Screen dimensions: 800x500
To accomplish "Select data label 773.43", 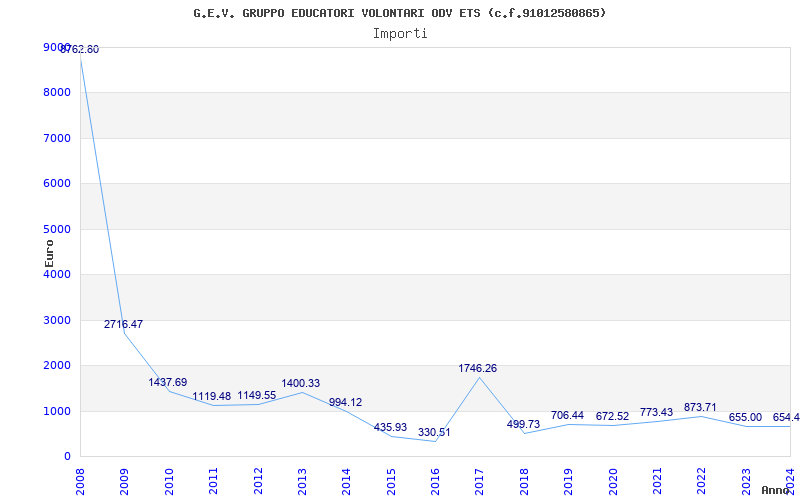I will click(657, 412).
